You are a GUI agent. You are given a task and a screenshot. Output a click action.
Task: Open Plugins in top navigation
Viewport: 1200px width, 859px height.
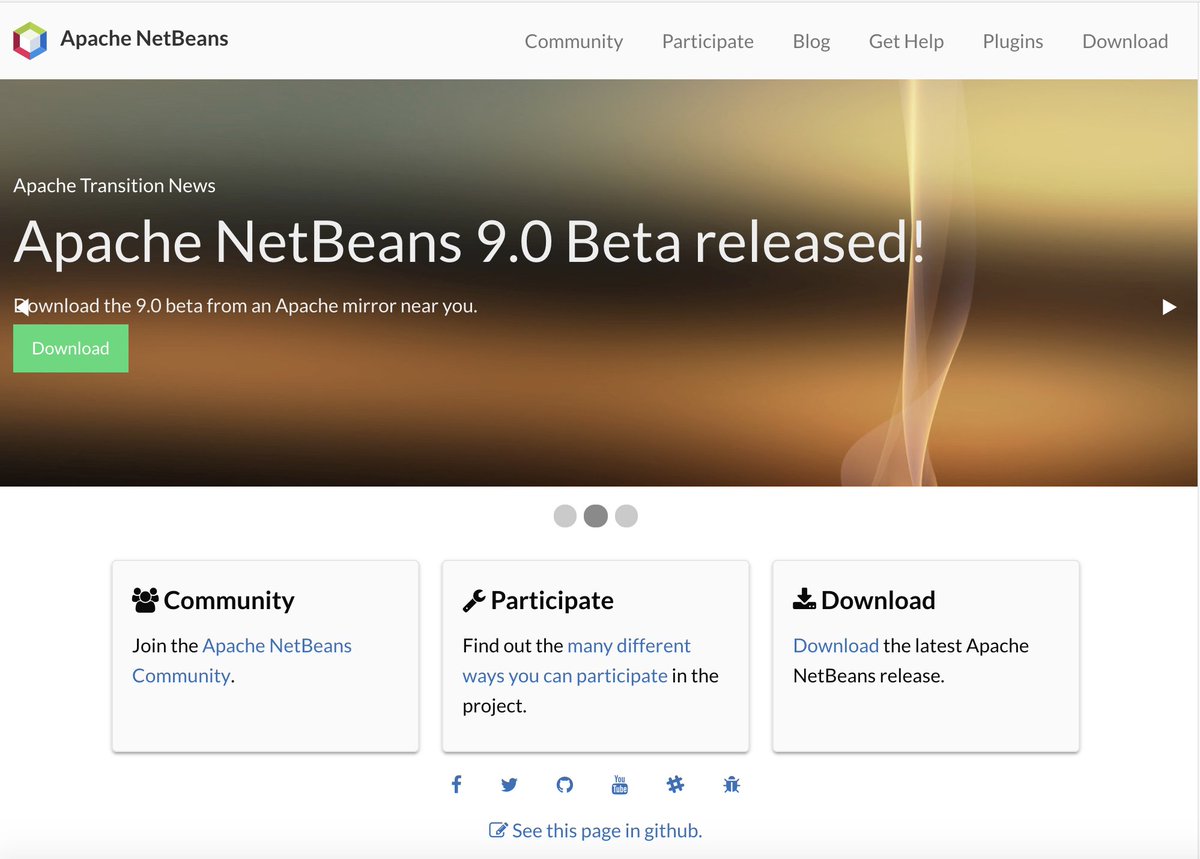[1013, 41]
